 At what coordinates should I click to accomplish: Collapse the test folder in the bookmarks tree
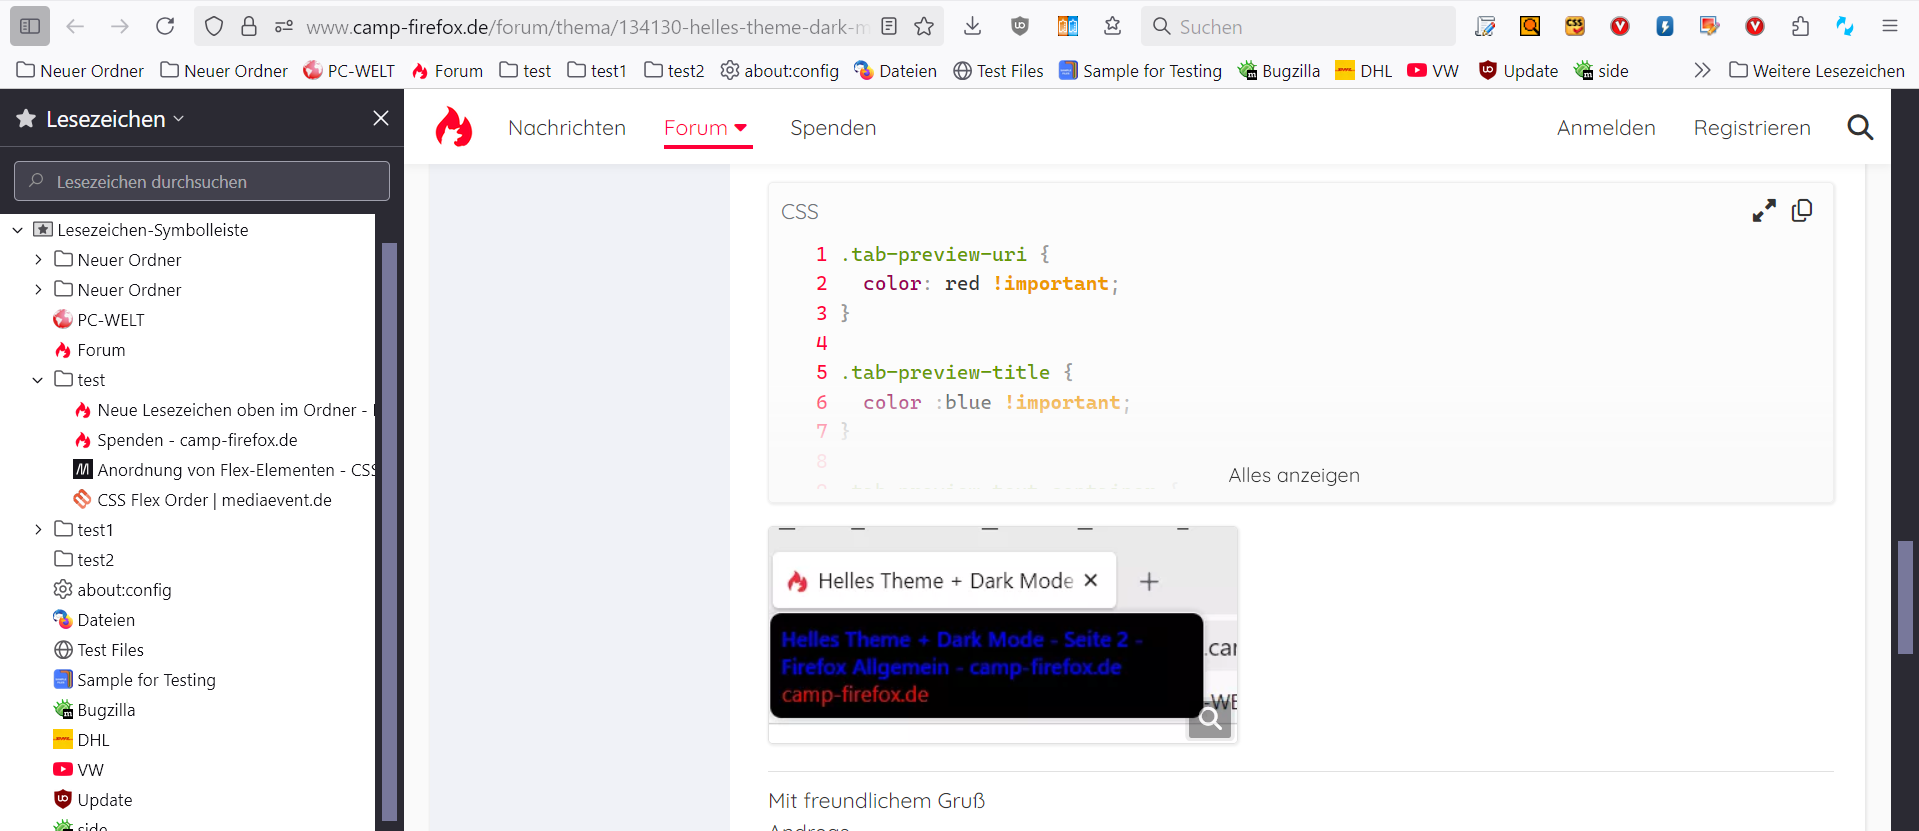(38, 380)
